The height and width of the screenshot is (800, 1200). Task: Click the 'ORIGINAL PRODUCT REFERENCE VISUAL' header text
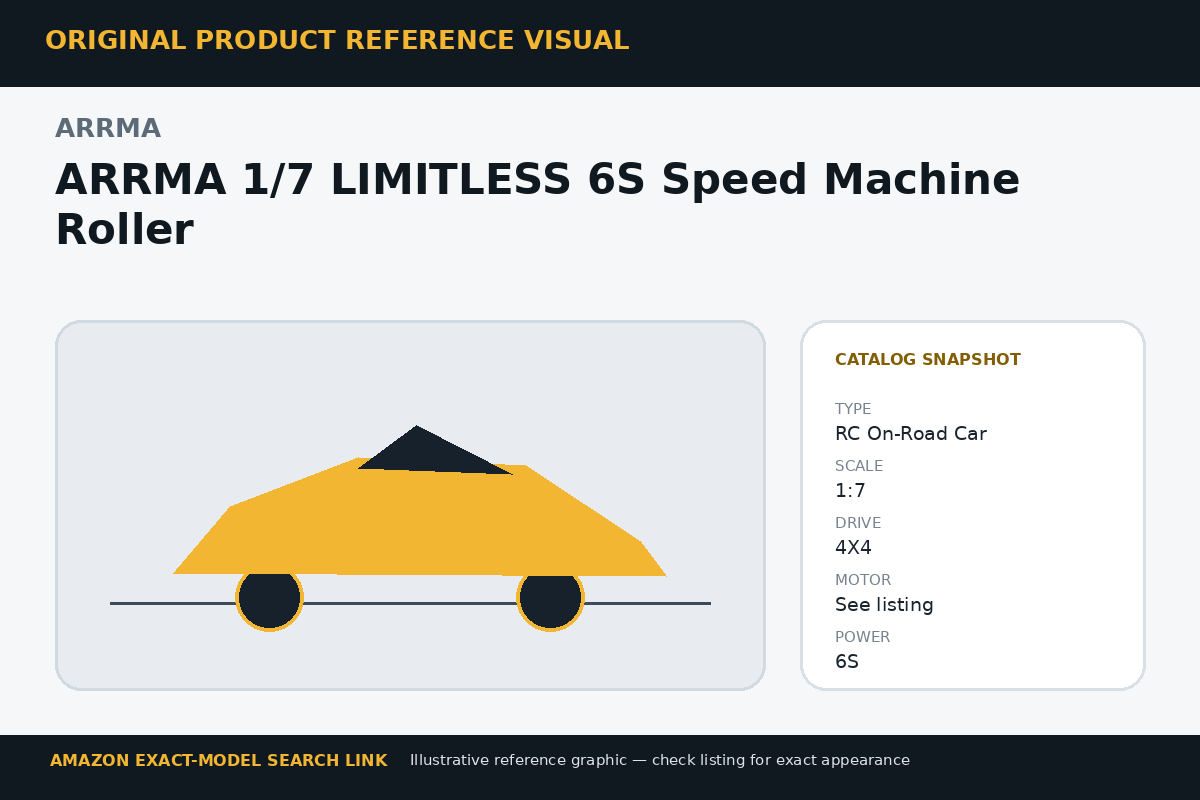[x=337, y=41]
